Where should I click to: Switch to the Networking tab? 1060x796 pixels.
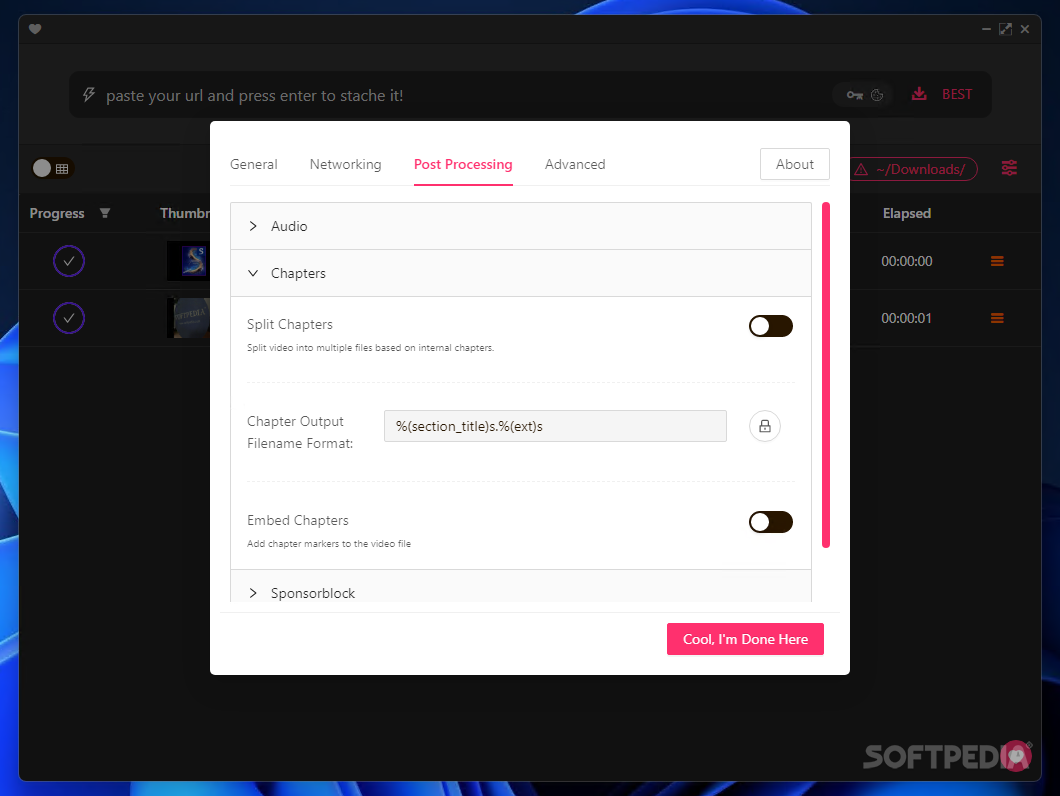coord(345,164)
